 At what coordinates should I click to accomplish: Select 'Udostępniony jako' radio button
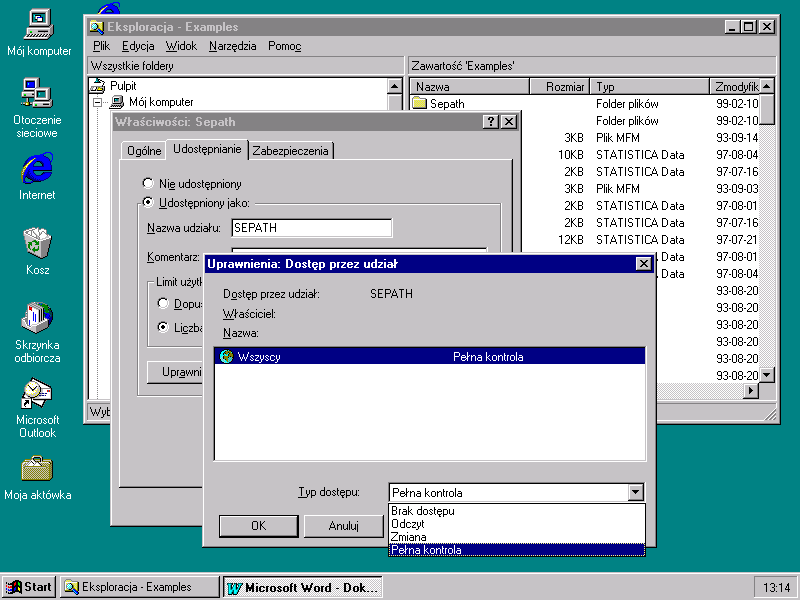[149, 203]
